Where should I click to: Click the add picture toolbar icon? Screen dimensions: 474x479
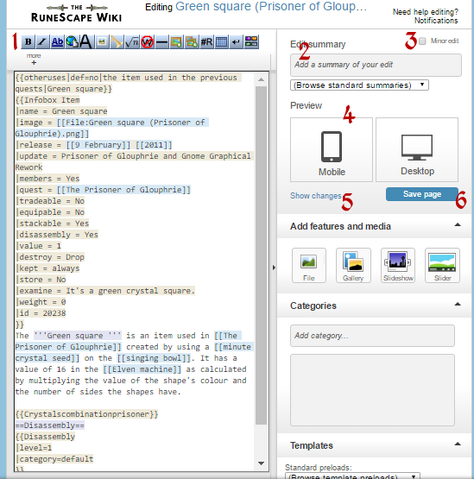(176, 42)
